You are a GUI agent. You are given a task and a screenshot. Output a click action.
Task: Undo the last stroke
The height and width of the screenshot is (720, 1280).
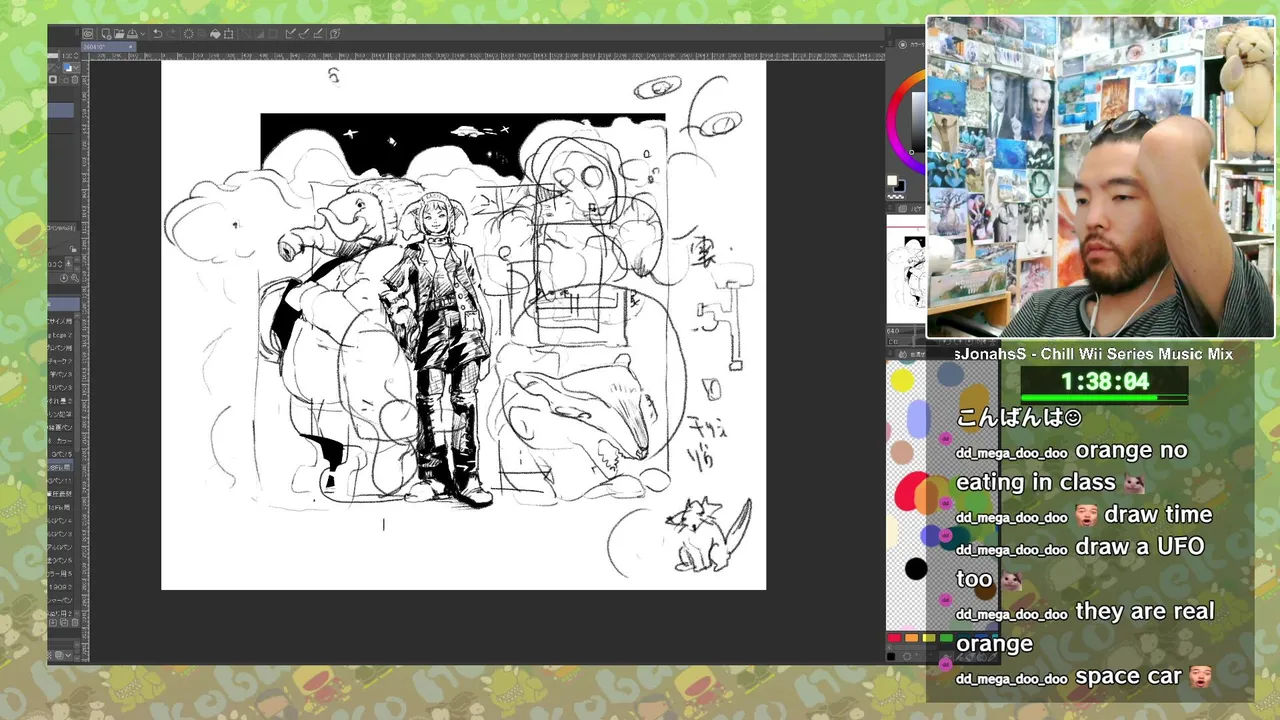coord(158,34)
